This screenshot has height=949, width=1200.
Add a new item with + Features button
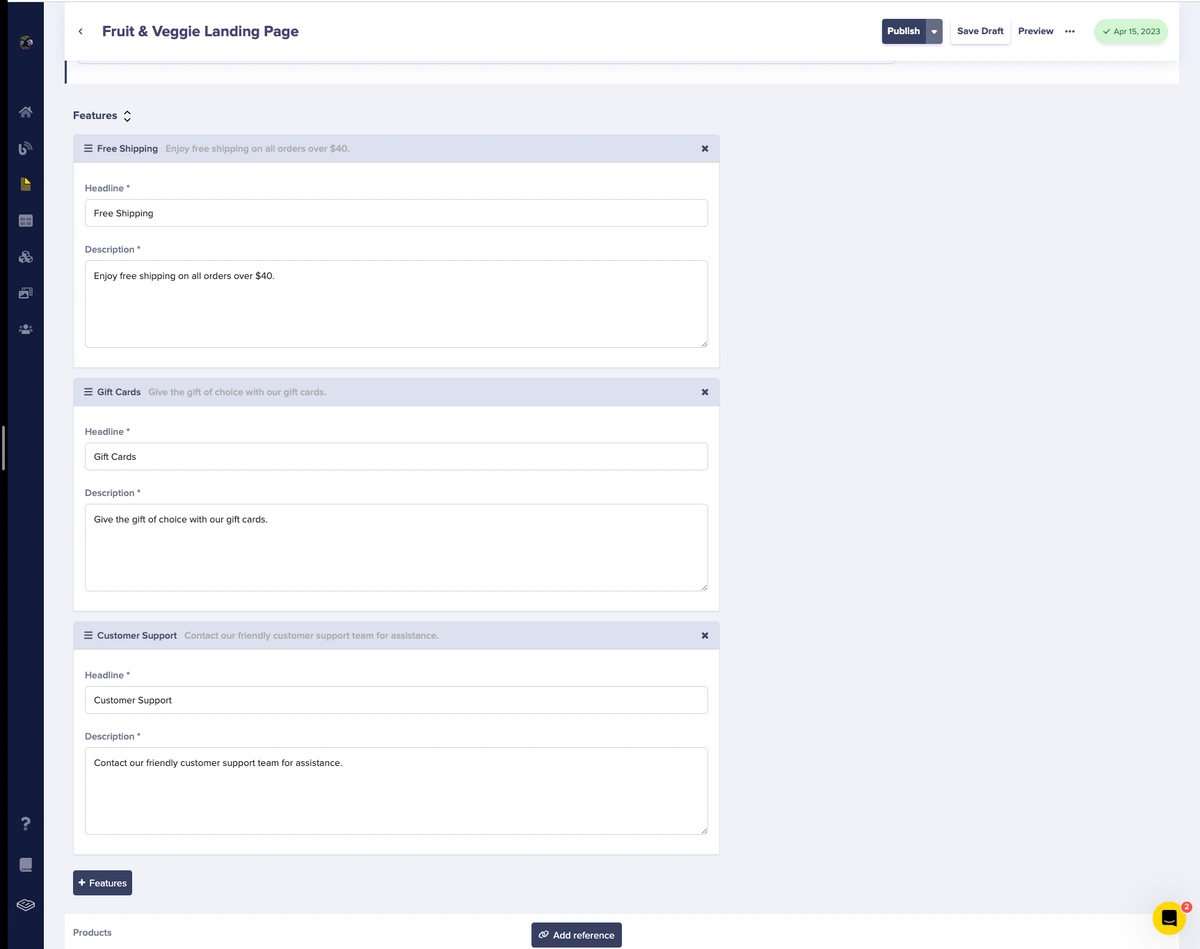102,883
